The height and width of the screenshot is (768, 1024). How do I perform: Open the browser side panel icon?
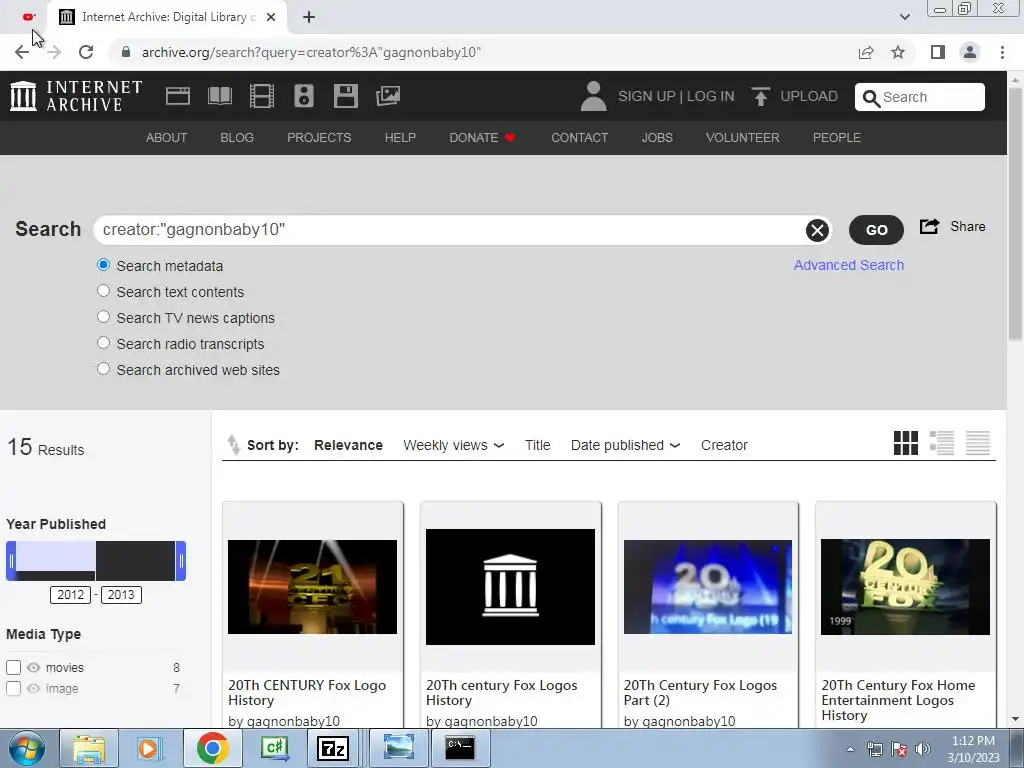point(938,52)
